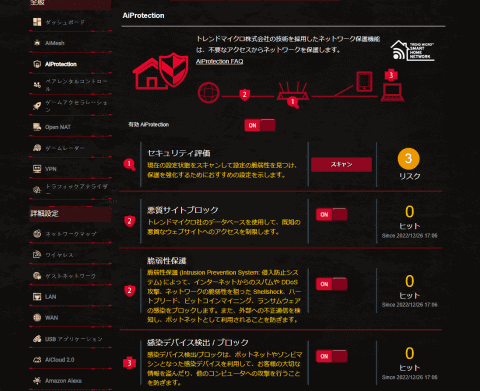This screenshot has height=391, width=480.
Task: Click the ゲームアクセラレーション rocket icon
Action: click(37, 106)
